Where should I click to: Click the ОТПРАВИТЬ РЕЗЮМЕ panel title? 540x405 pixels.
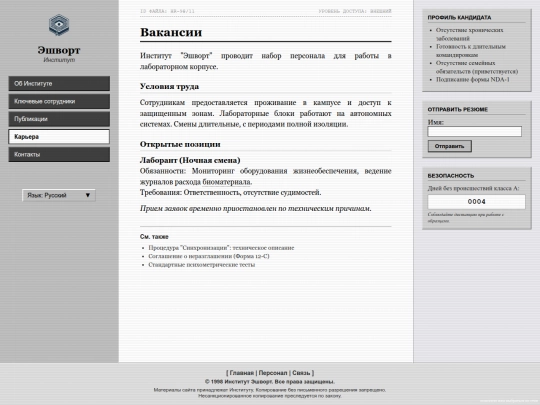[x=458, y=110]
